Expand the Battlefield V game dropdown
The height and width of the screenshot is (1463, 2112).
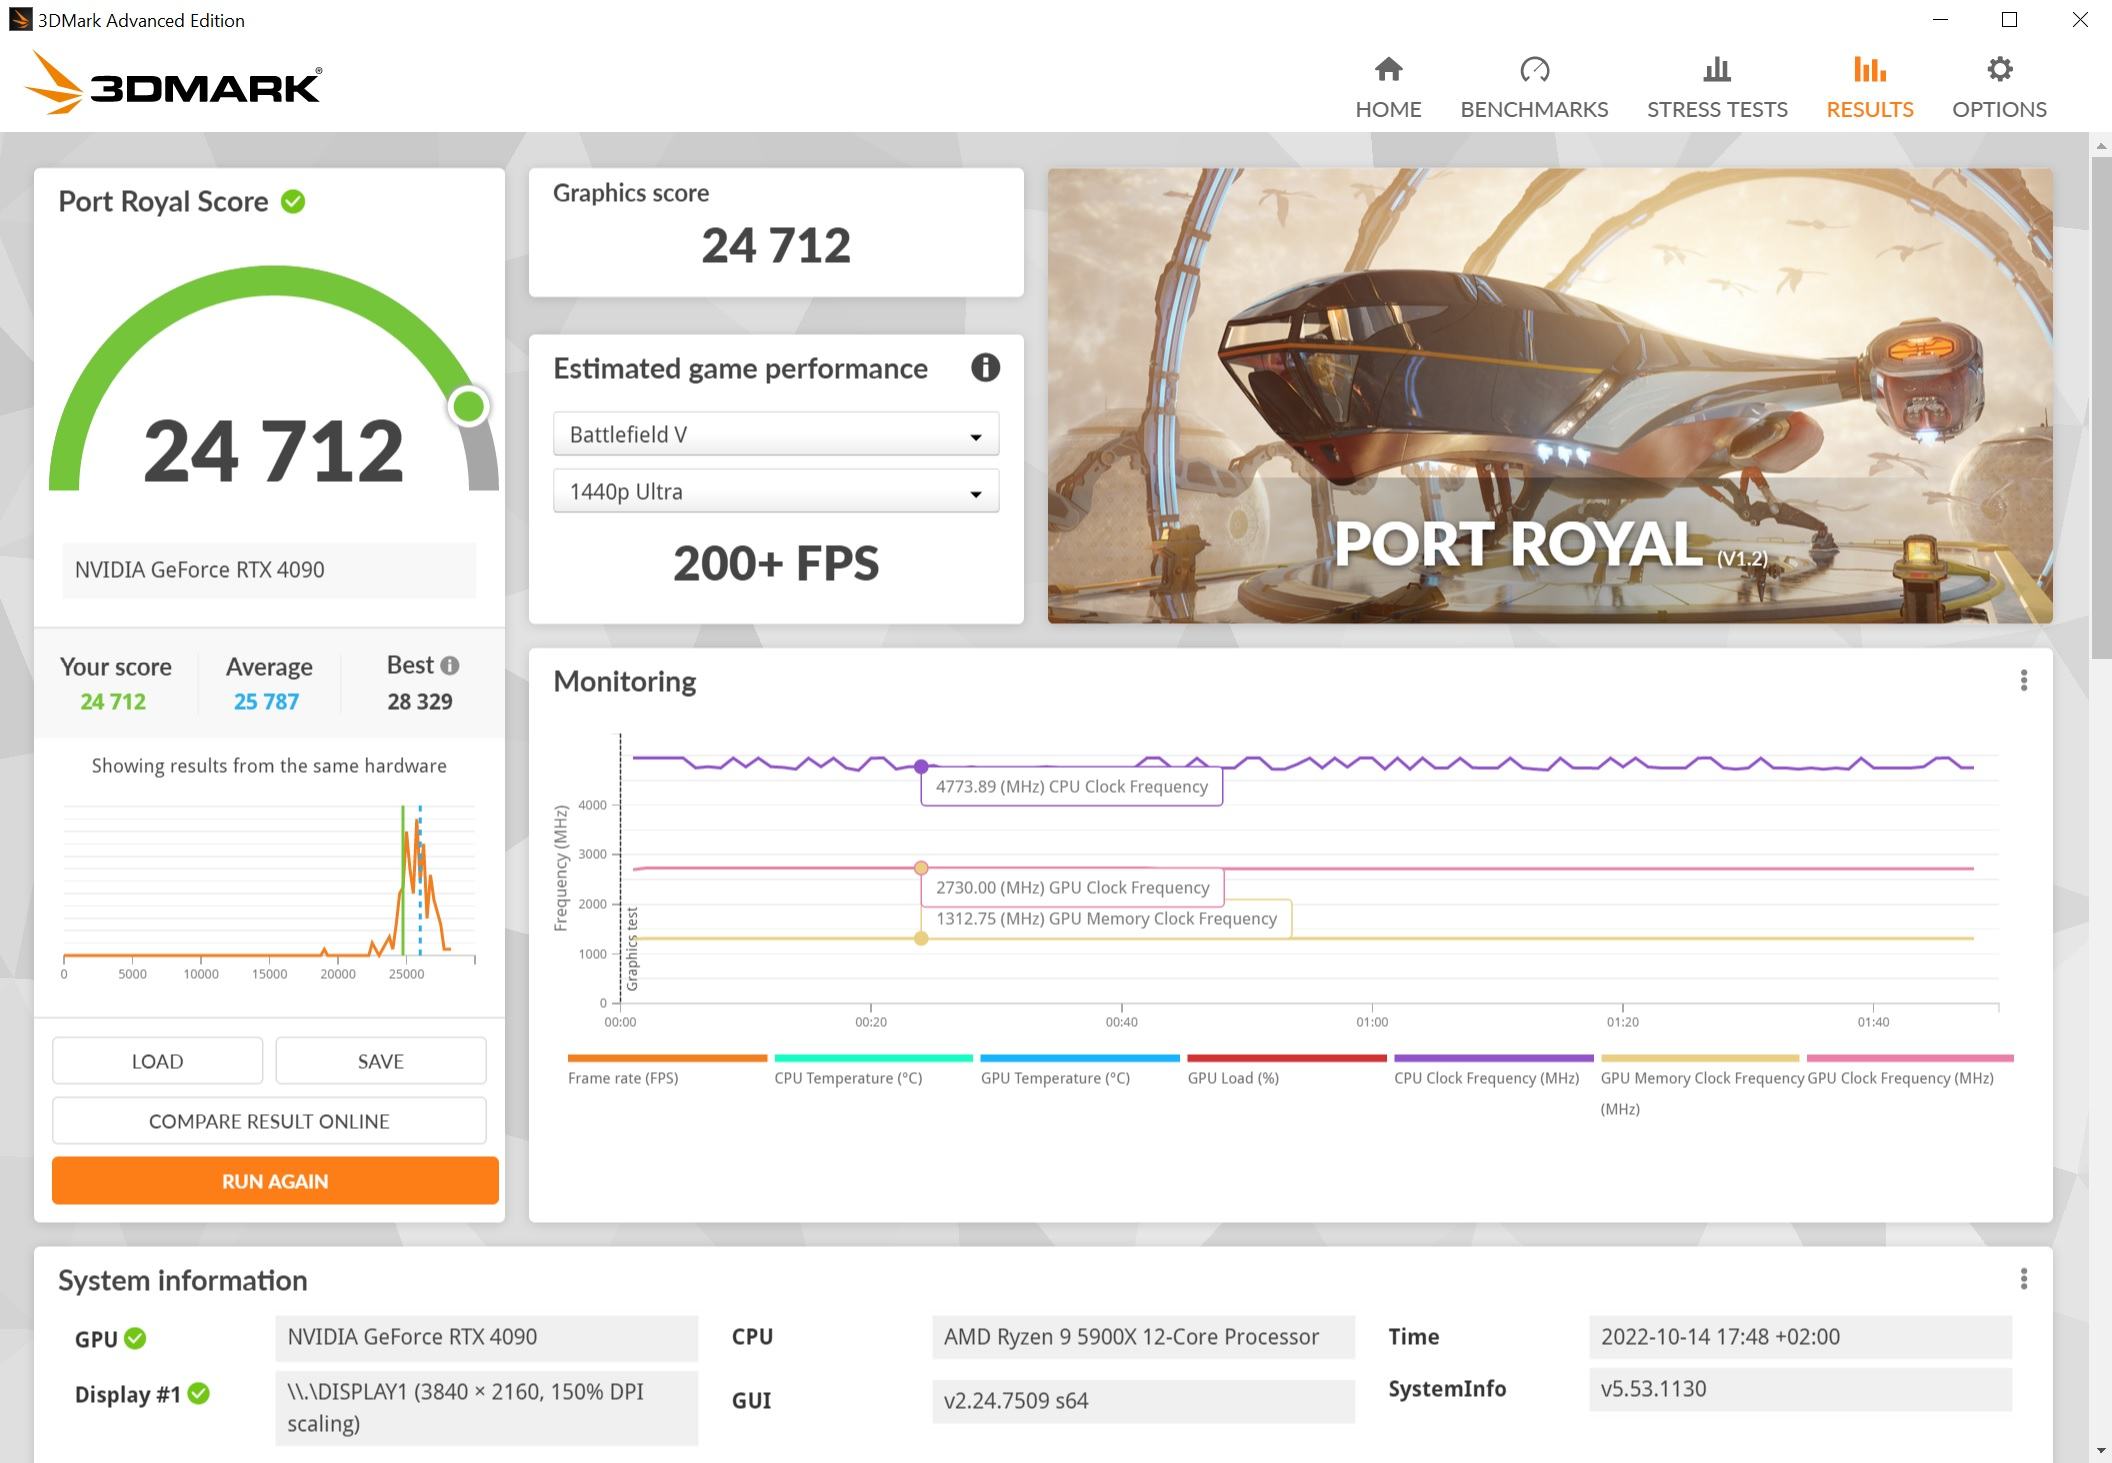click(776, 434)
